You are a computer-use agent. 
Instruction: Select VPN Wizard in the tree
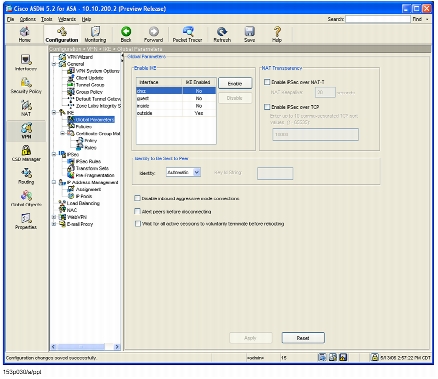[x=80, y=57]
